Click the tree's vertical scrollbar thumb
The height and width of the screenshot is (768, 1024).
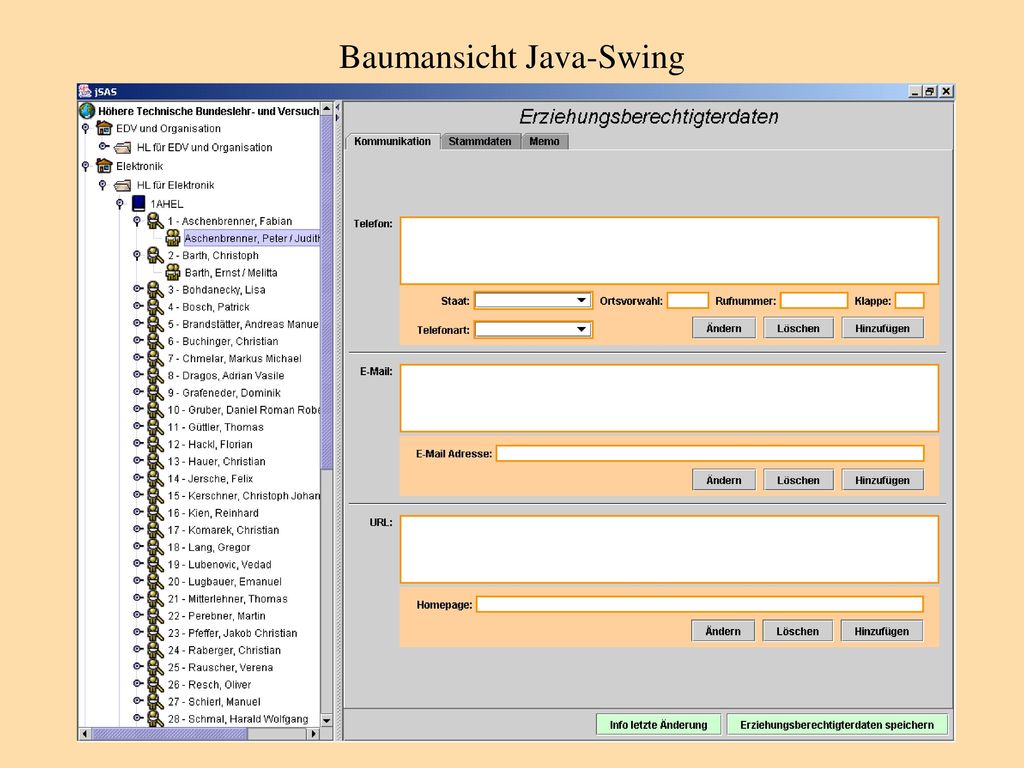(x=327, y=292)
